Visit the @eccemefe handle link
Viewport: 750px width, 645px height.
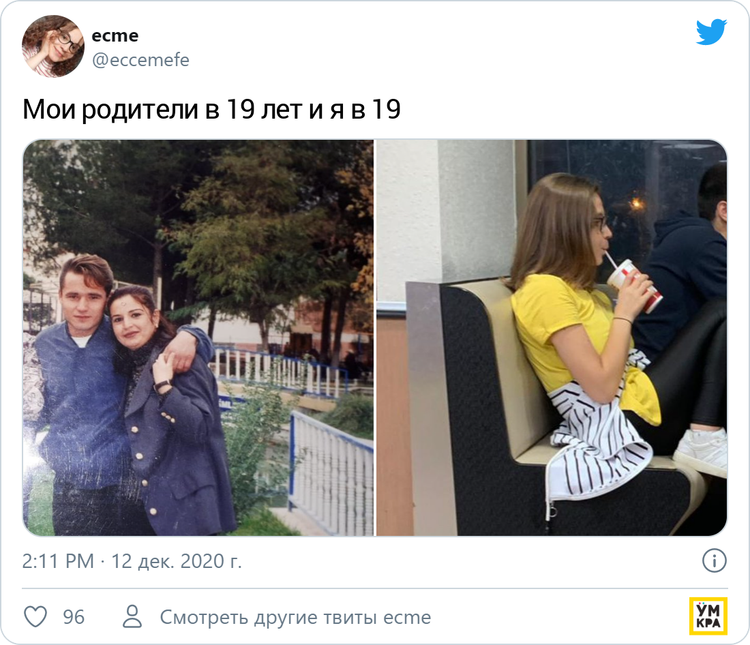coord(140,60)
